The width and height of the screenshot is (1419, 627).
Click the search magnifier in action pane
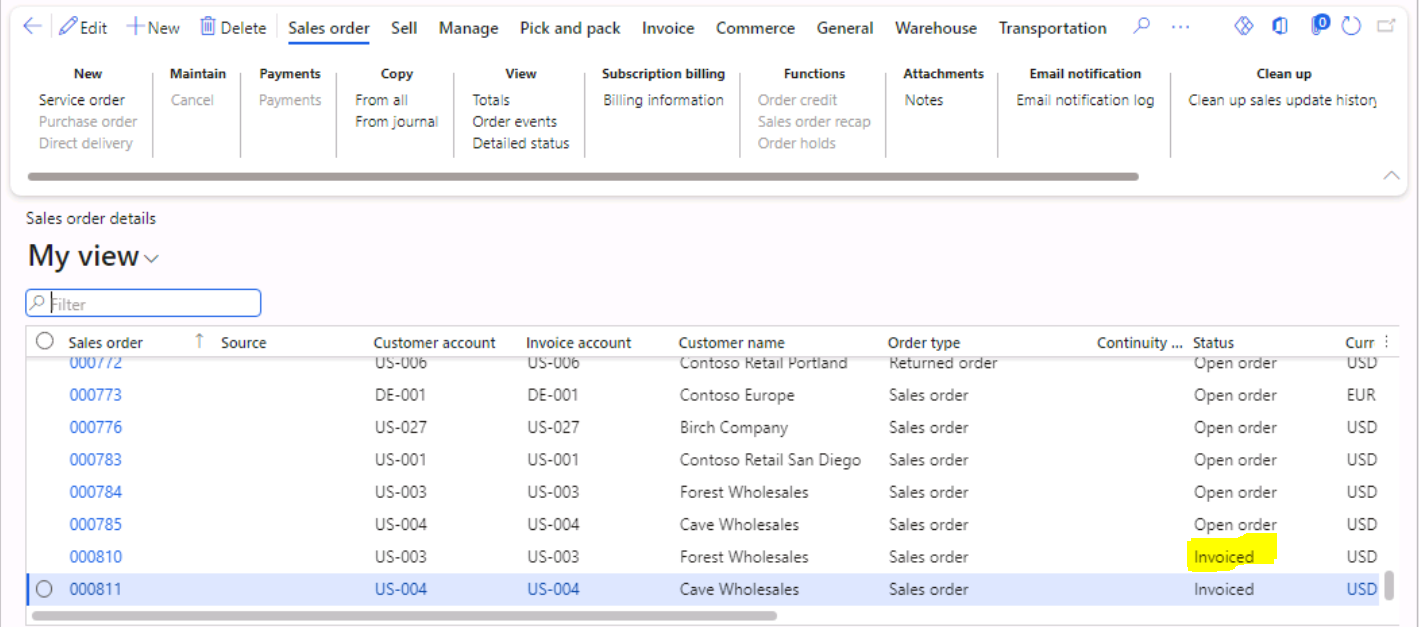[x=1141, y=27]
